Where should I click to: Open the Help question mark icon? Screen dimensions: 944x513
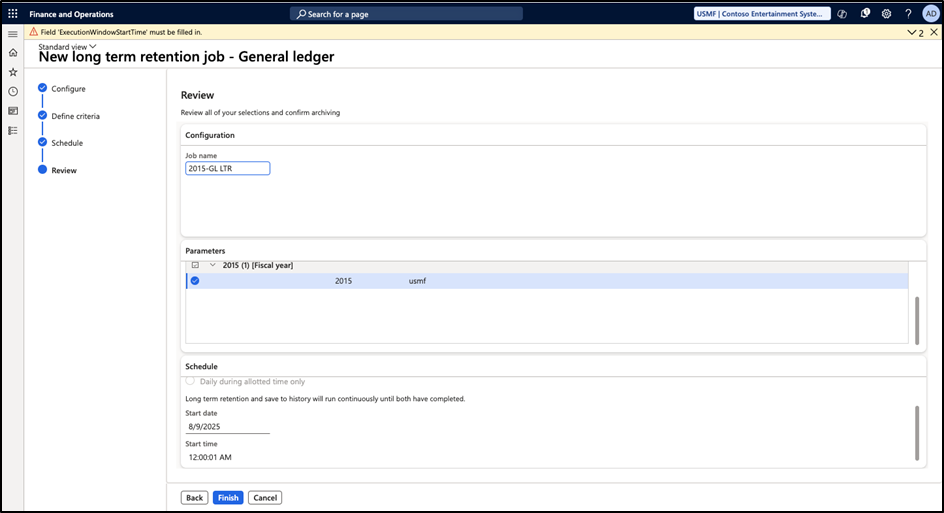[908, 14]
